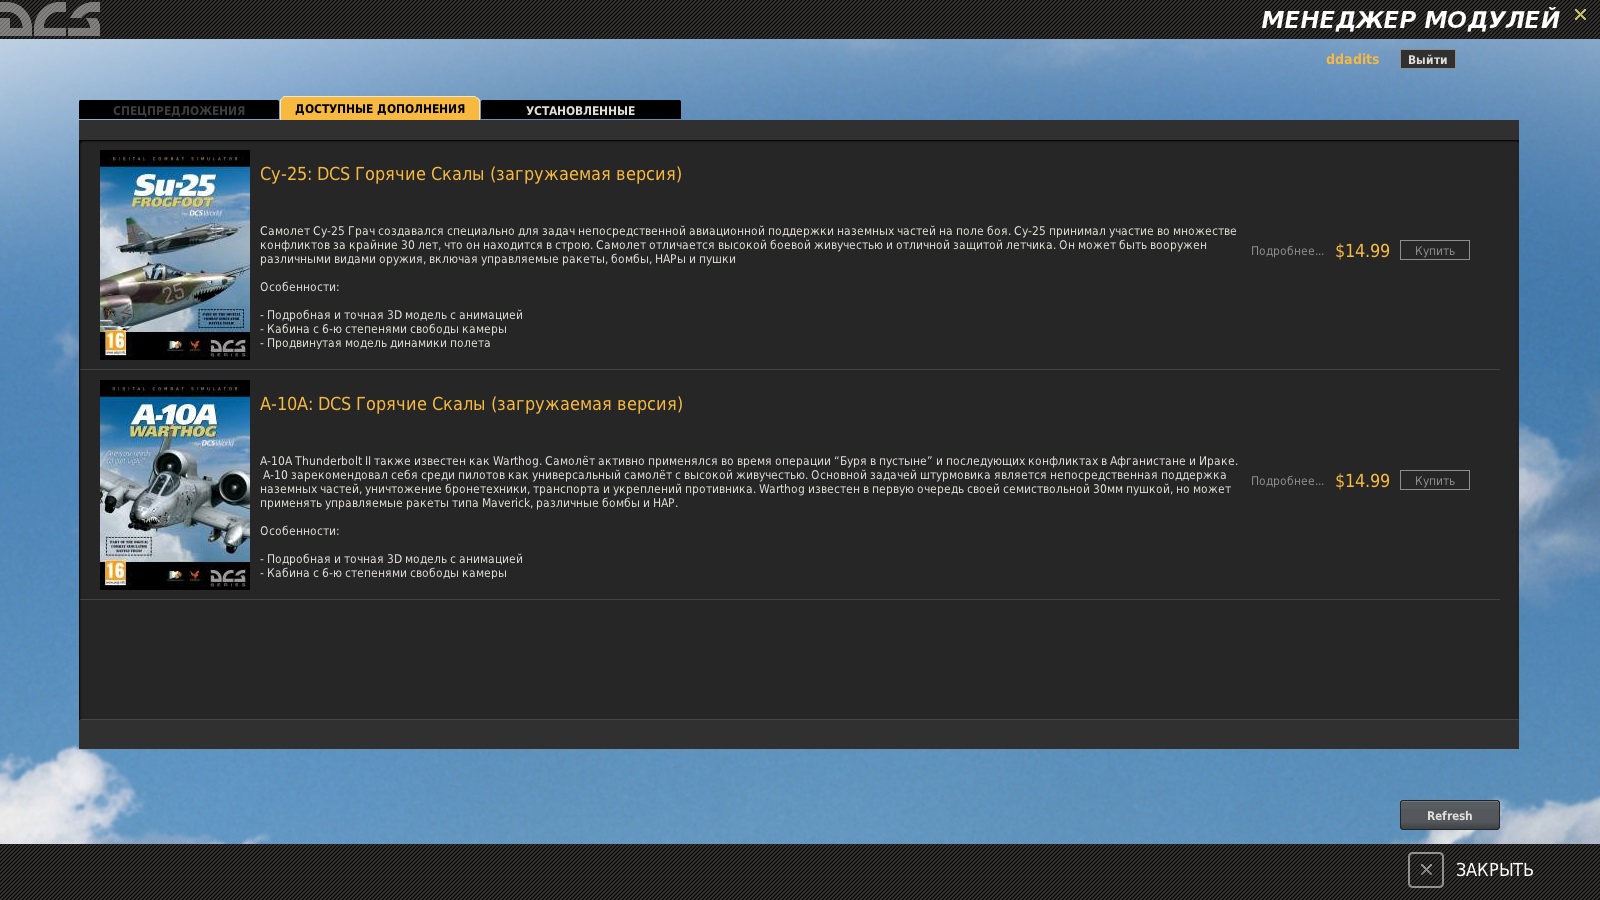Screen dimensions: 1600x900
Task: Click the X icon beside ЗАКРЫТЬ
Action: (1426, 870)
